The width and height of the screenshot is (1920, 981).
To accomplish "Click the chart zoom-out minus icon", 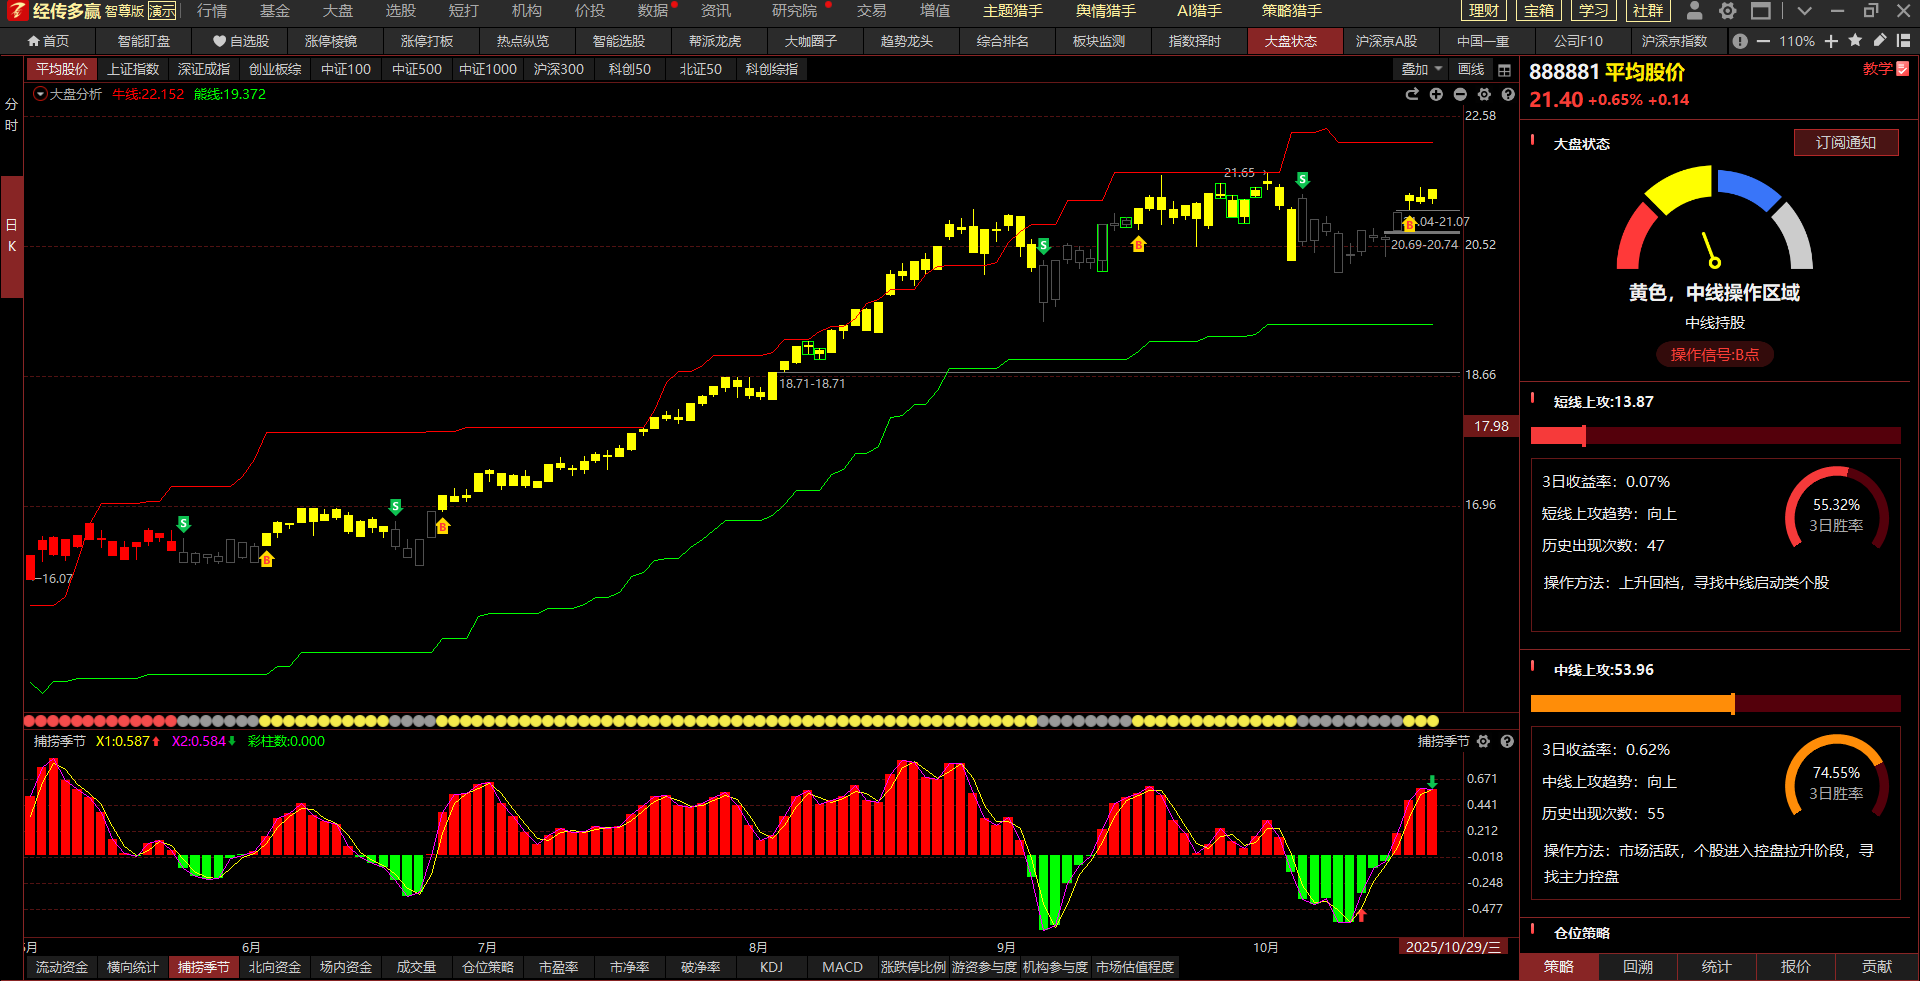I will [x=1460, y=94].
